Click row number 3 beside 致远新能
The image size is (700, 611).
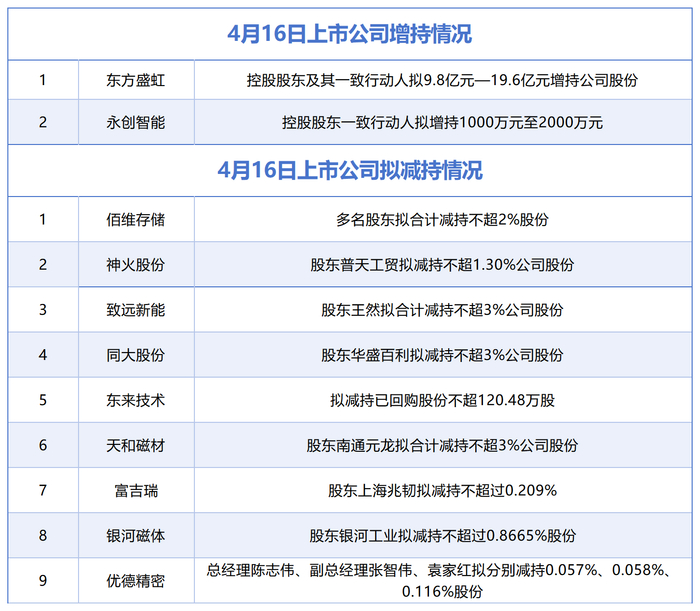coord(43,310)
